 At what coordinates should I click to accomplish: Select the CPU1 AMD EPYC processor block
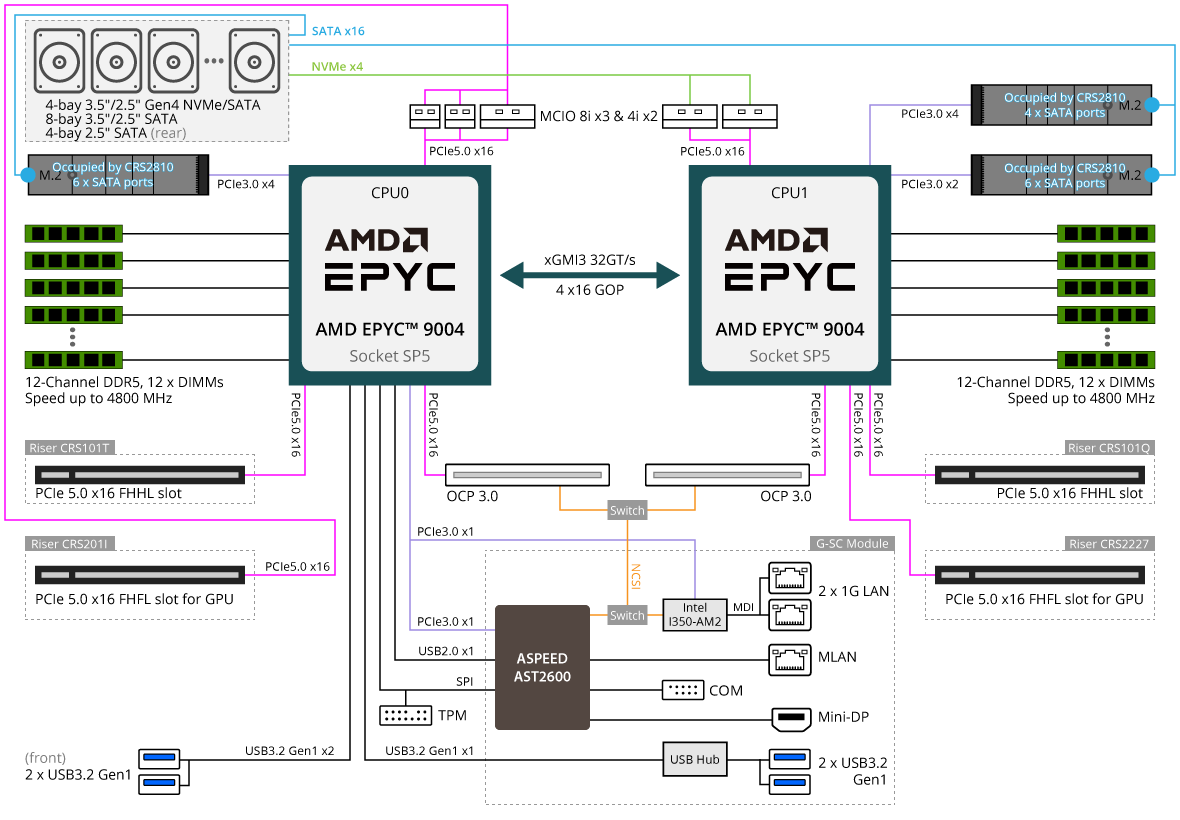(x=789, y=275)
